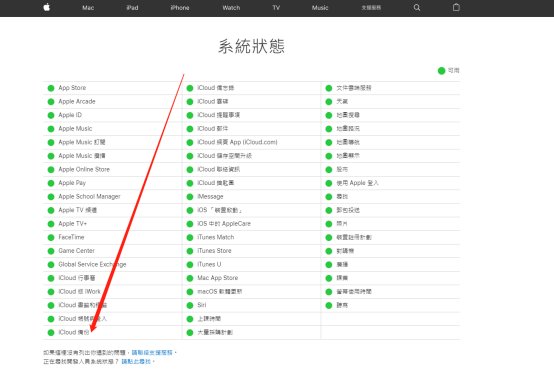
Task: Click the Apple Music 廣播 label
Action: point(82,156)
